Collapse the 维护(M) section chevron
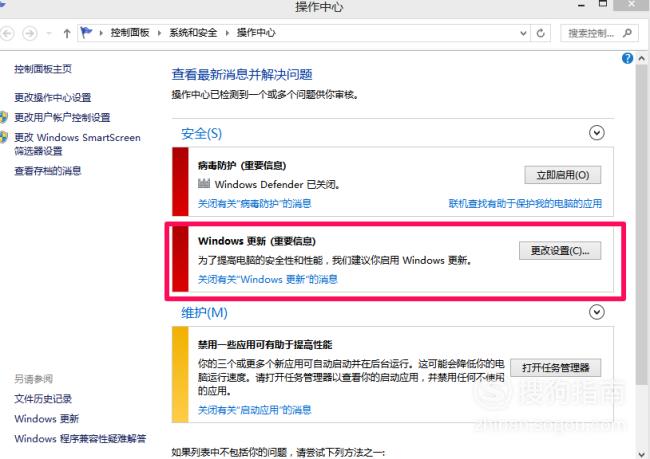This screenshot has width=650, height=459. 597,312
